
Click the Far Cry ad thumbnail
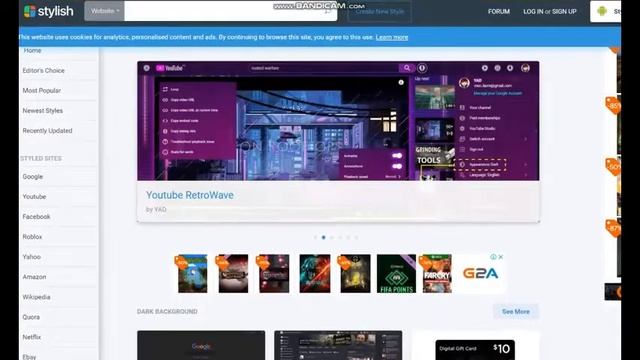pyautogui.click(x=437, y=273)
